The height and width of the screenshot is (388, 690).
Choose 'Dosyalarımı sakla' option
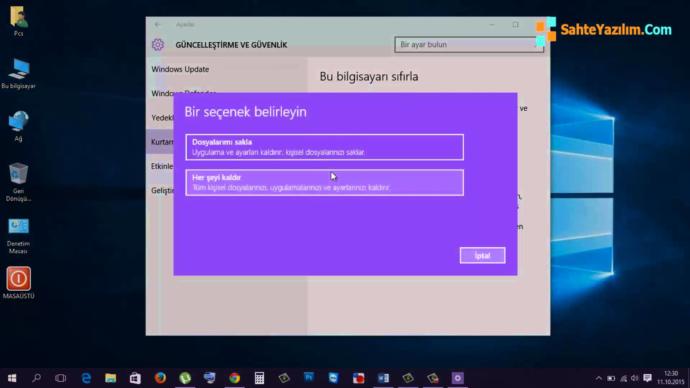[324, 147]
